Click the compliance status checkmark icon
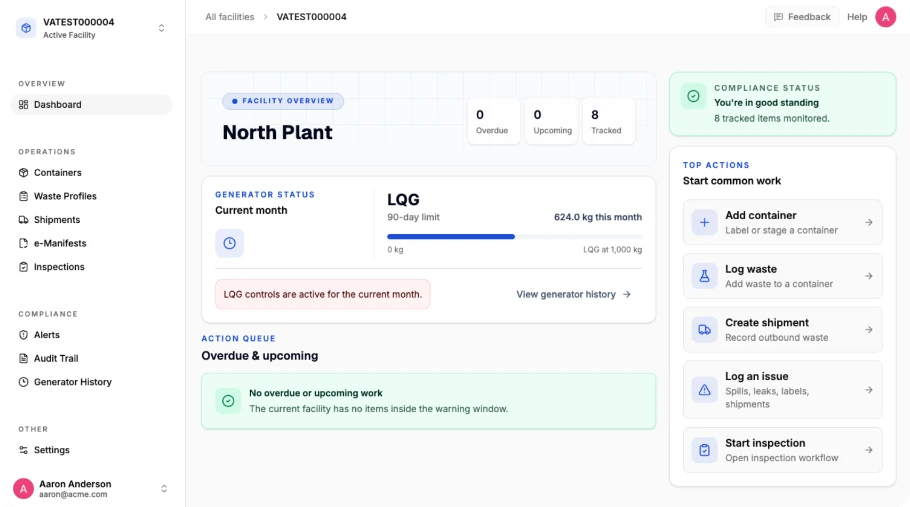This screenshot has height=507, width=910. coord(693,96)
